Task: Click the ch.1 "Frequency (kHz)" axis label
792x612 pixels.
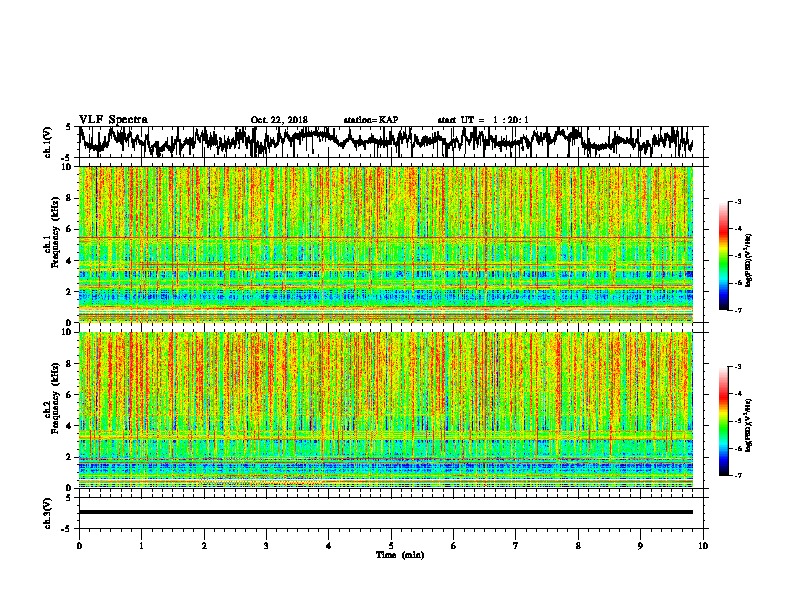Action: [x=55, y=233]
